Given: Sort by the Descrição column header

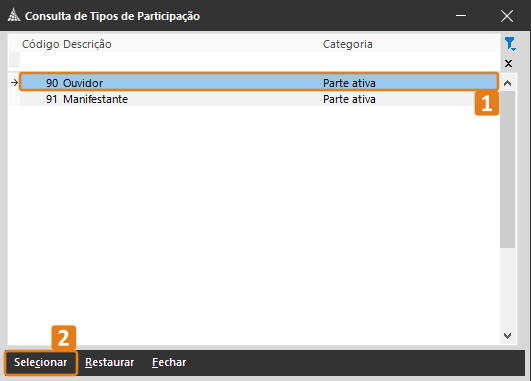Looking at the screenshot, I should pos(87,44).
